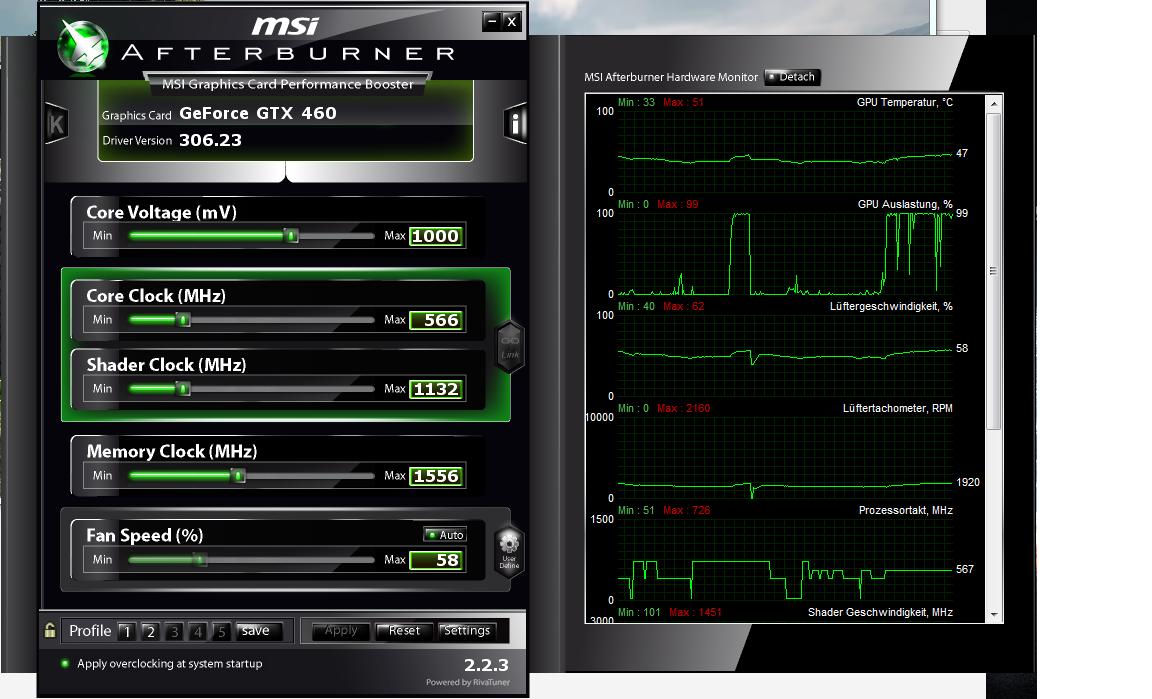The image size is (1152, 699).
Task: Edit the Core Voltage value 1000
Action: pyautogui.click(x=436, y=236)
